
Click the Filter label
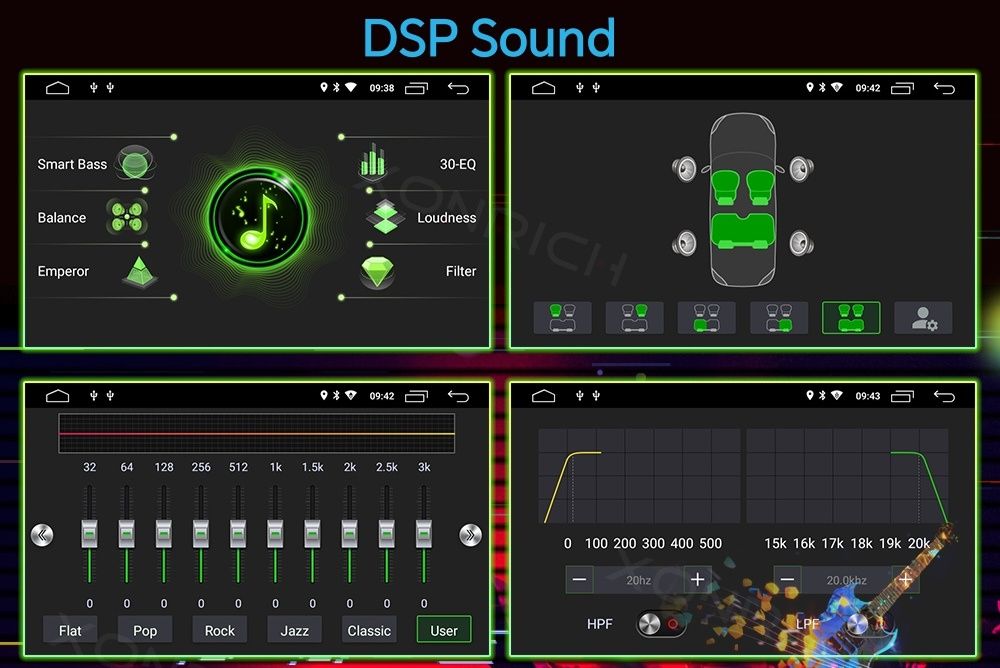coord(461,271)
